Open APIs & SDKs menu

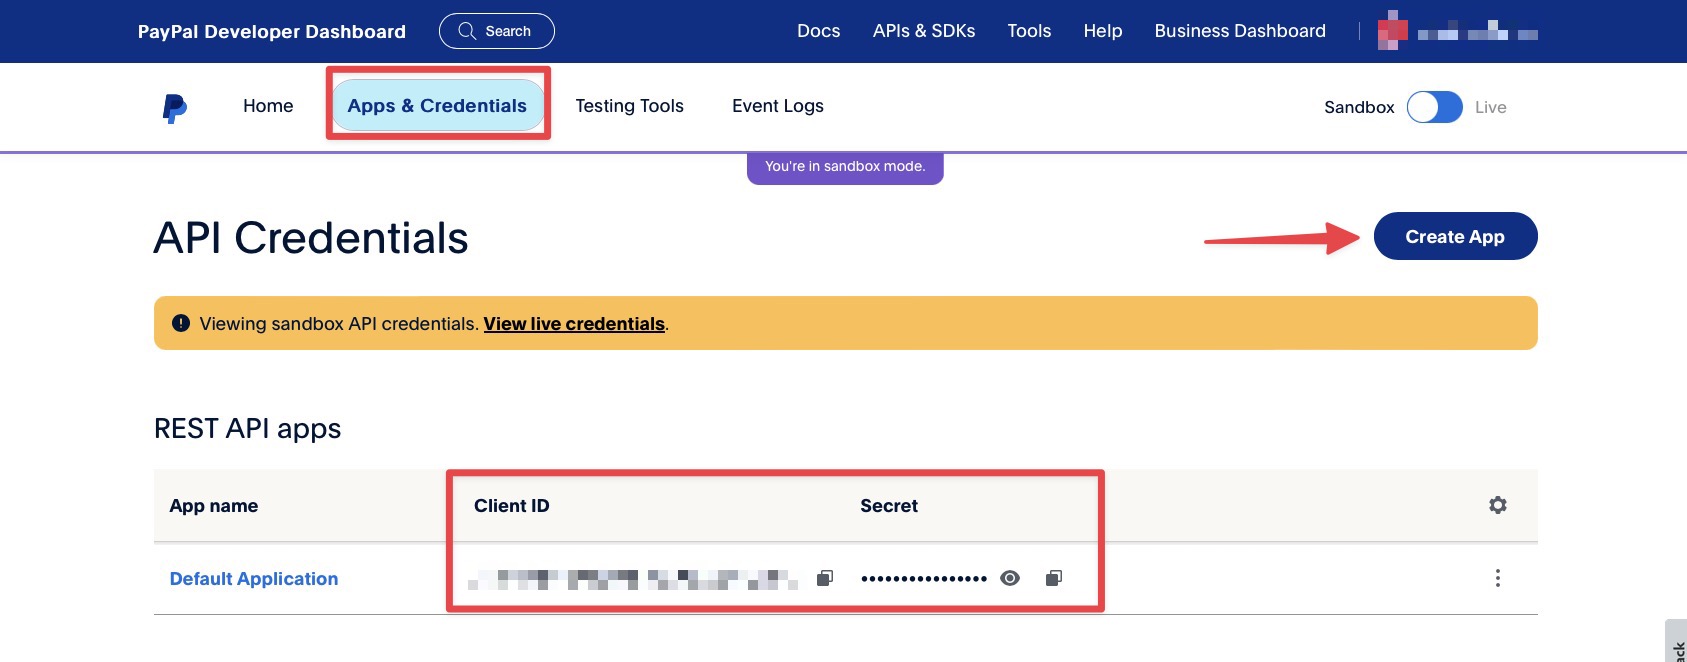[924, 31]
